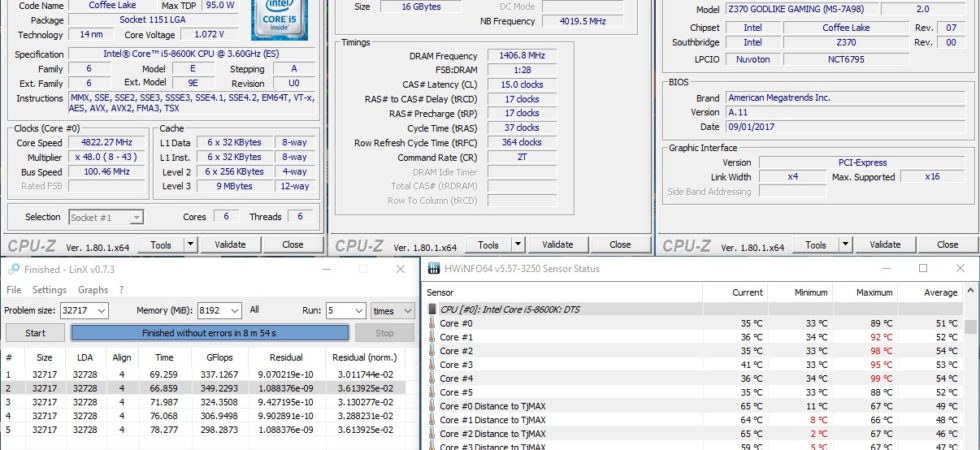Click the CPU chip icon in sensor header
The height and width of the screenshot is (450, 980).
click(432, 309)
